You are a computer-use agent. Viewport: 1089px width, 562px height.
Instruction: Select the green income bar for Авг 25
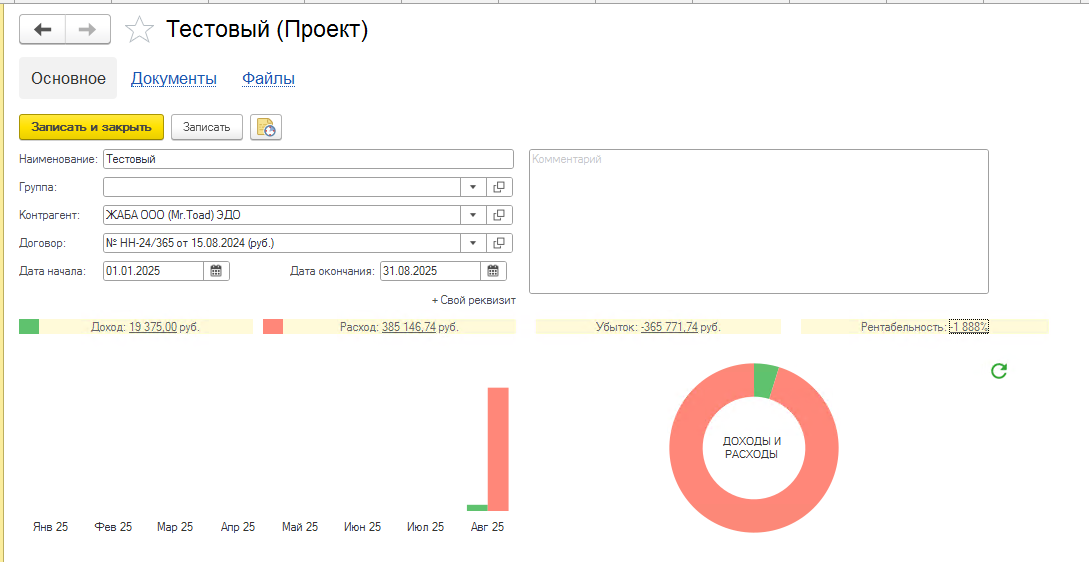pyautogui.click(x=477, y=508)
